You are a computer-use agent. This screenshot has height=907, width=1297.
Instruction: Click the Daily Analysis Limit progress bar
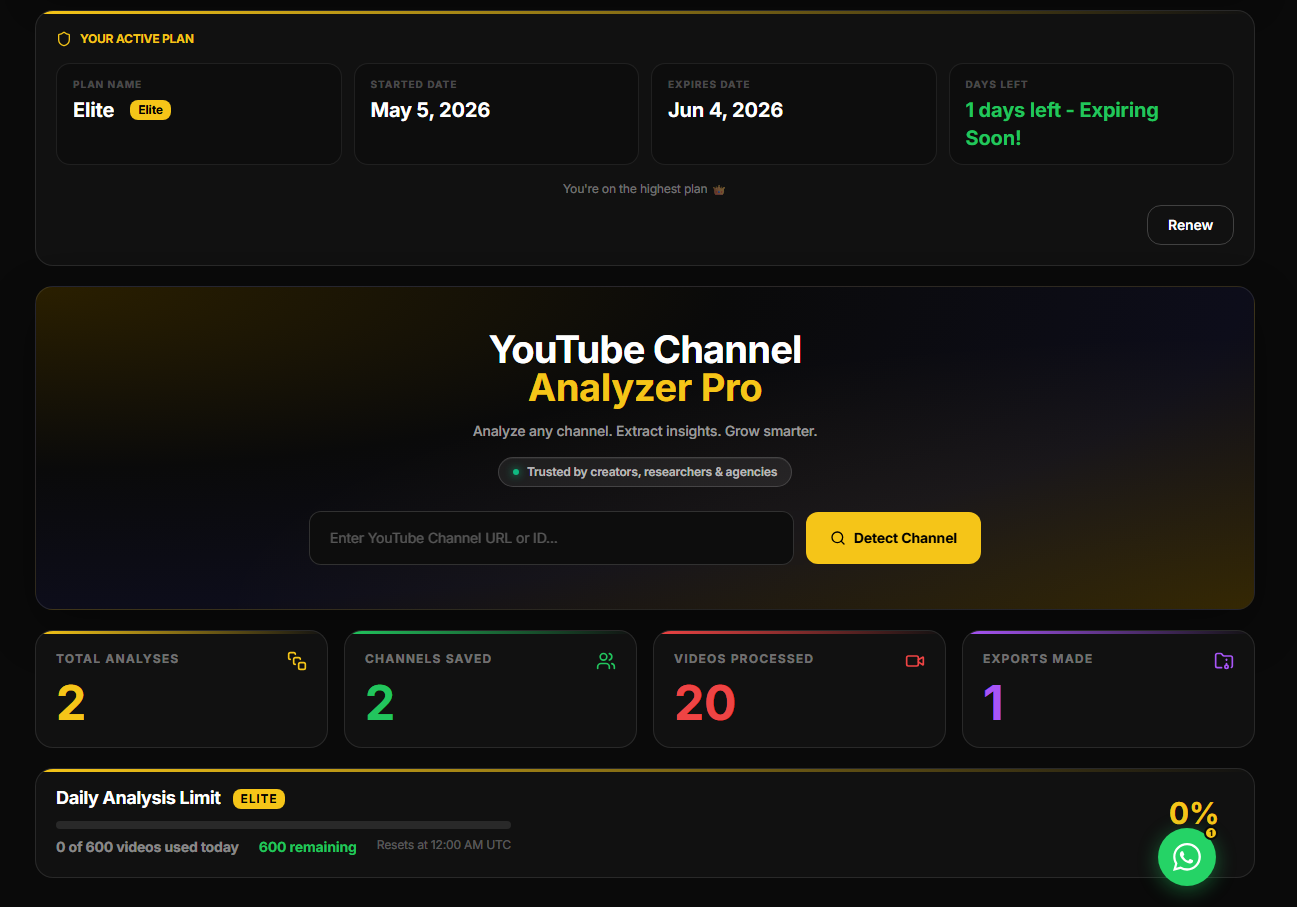283,825
